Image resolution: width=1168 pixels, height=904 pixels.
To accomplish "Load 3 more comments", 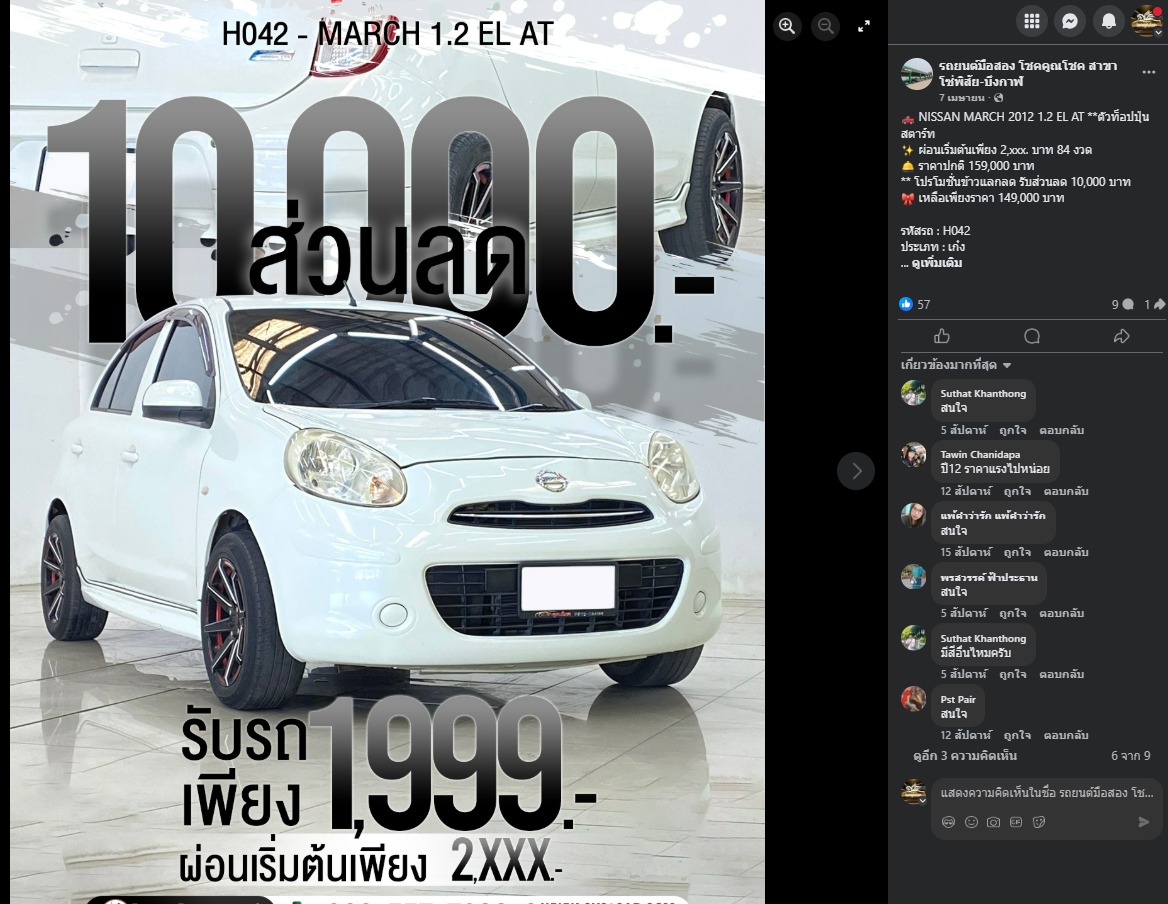I will [x=965, y=756].
